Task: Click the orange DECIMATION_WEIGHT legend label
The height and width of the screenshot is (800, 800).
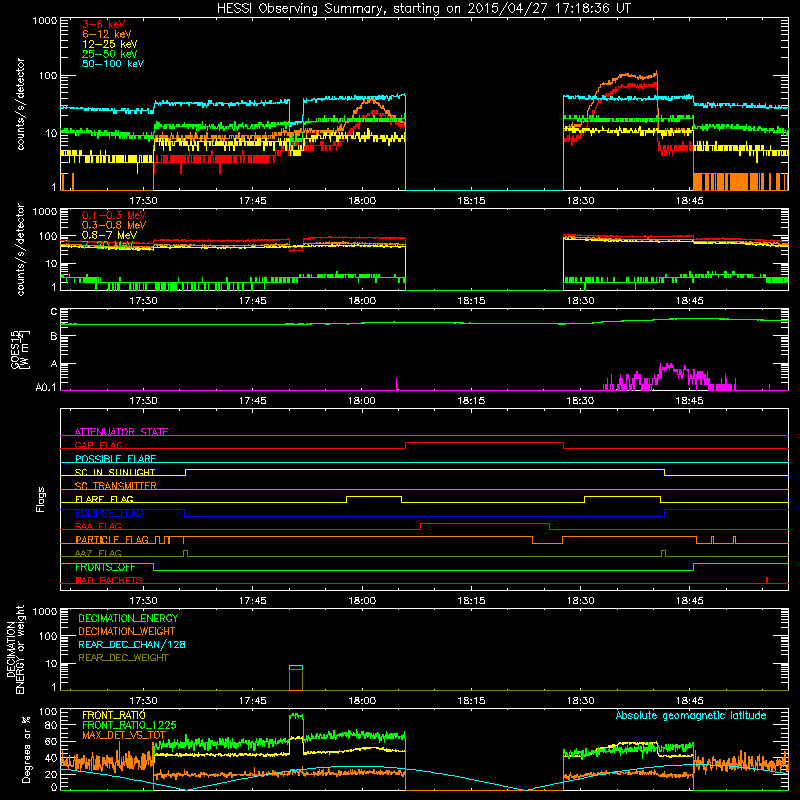Action: point(127,631)
